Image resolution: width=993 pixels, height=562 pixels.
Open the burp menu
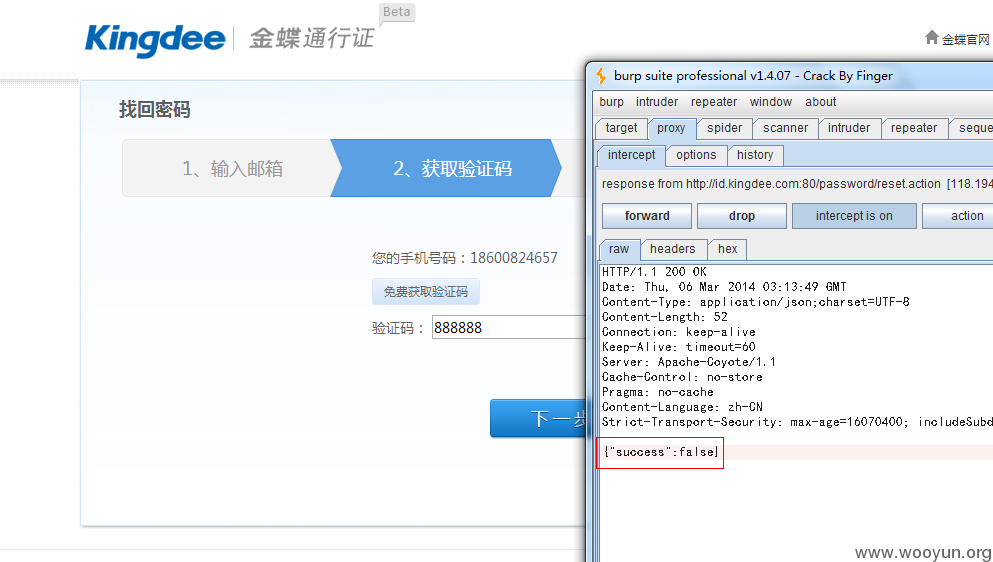[x=611, y=102]
